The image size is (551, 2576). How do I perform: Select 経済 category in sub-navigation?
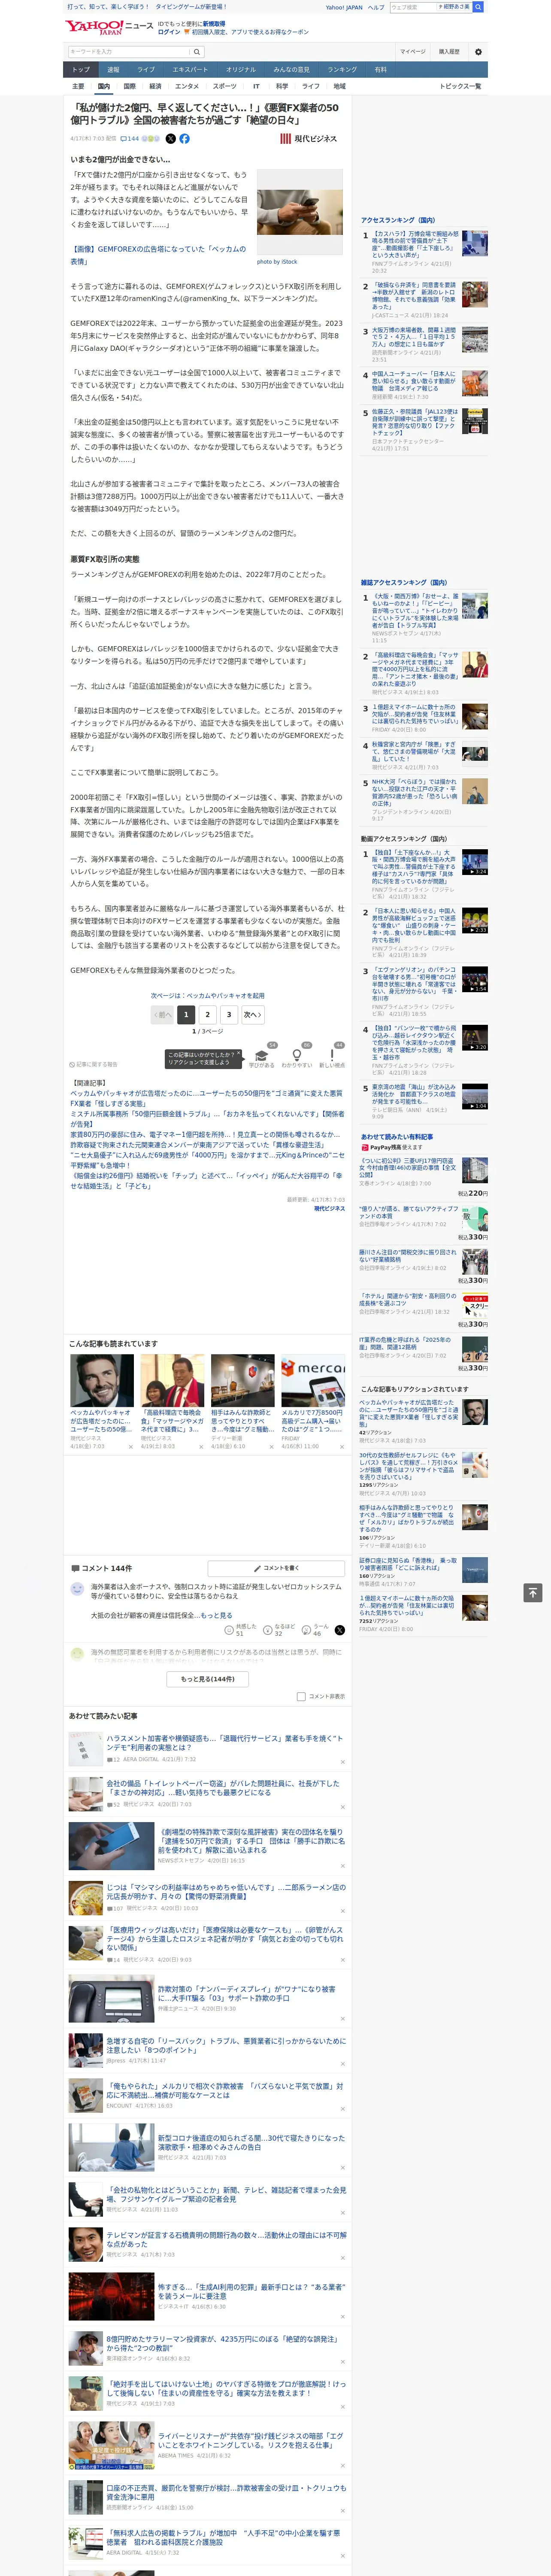point(155,86)
